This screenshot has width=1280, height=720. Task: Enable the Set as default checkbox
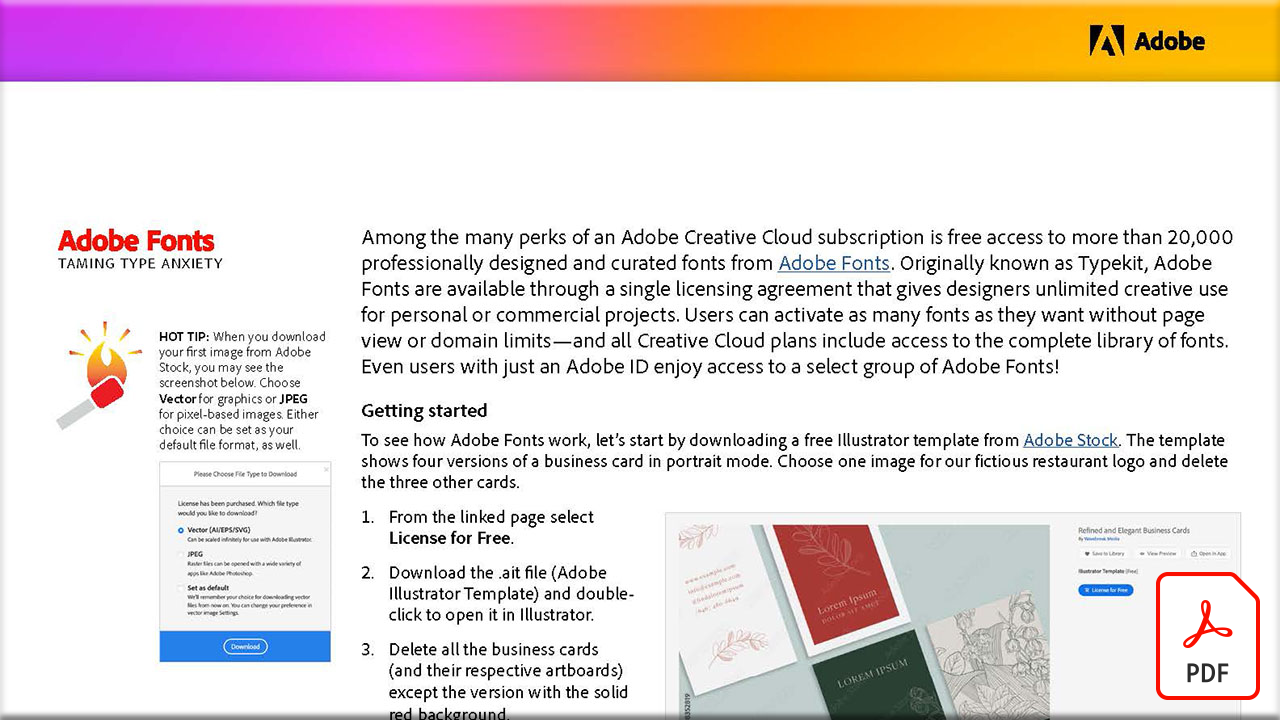pos(181,589)
